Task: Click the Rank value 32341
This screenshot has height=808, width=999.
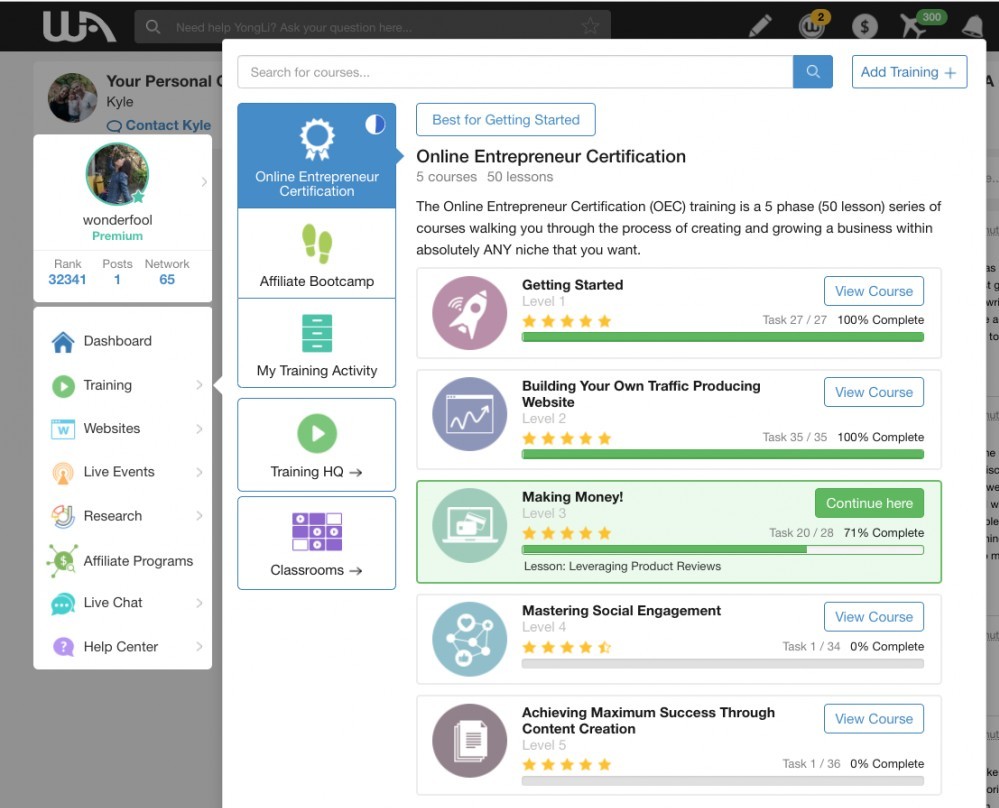Action: tap(67, 280)
